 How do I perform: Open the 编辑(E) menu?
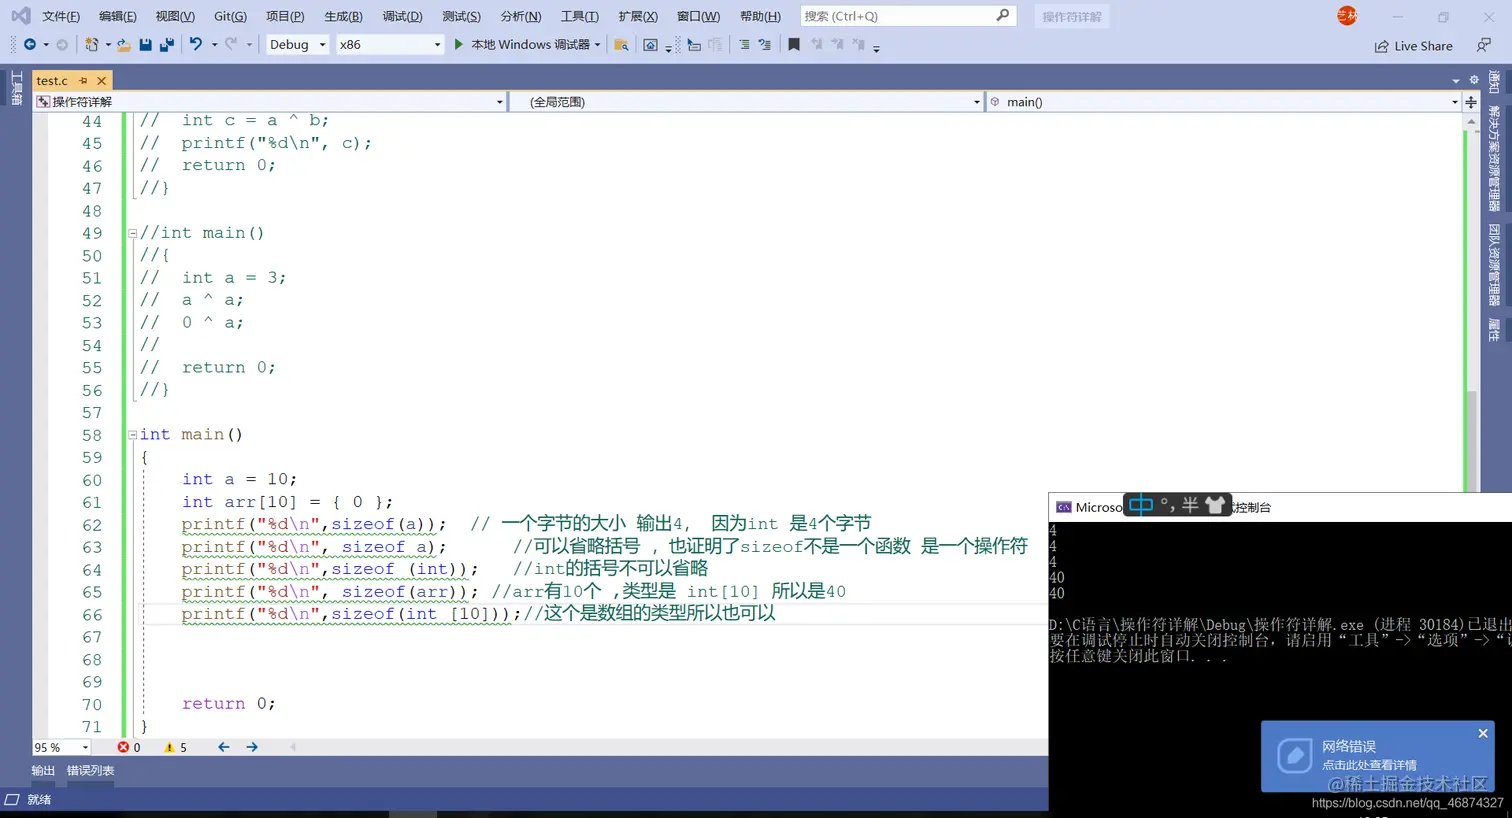tap(118, 16)
